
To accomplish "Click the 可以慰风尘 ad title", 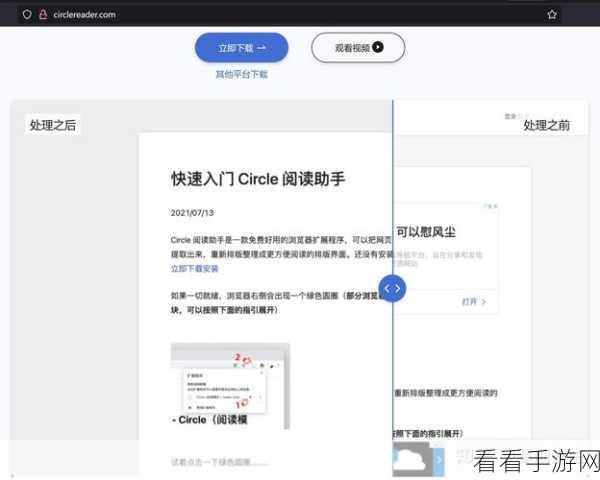I will (x=426, y=232).
